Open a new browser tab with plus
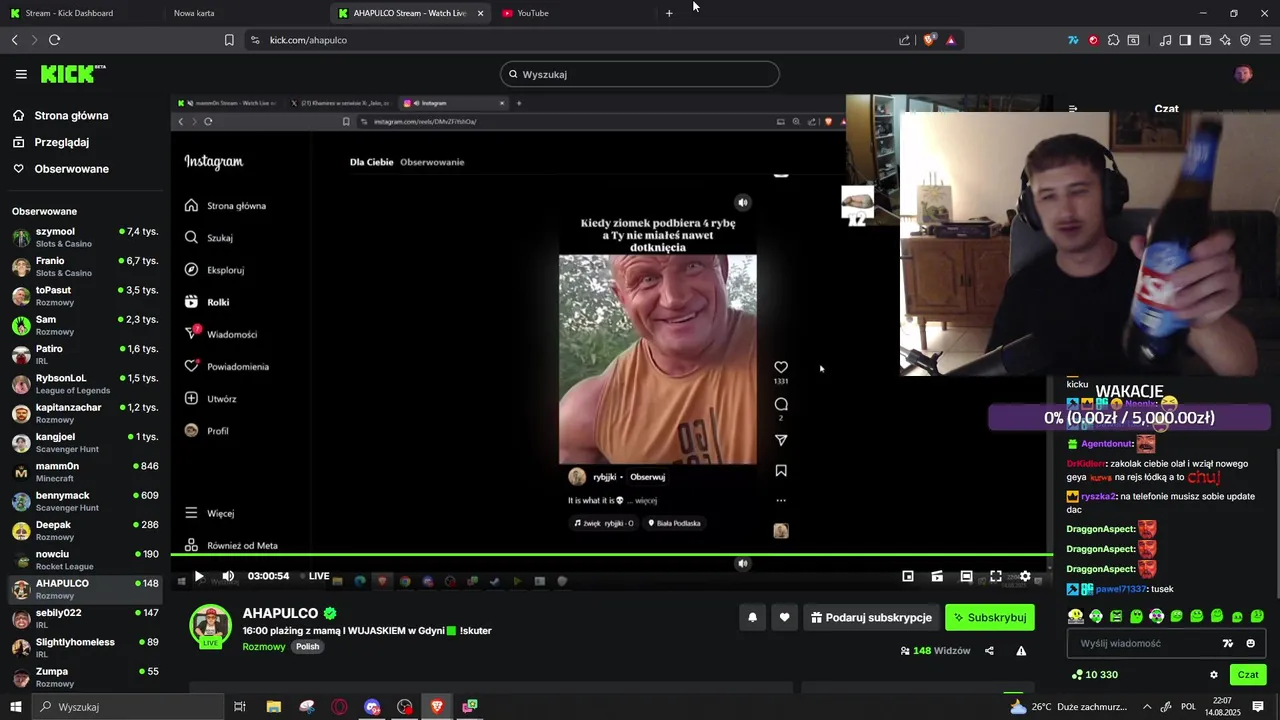This screenshot has width=1280, height=720. (669, 13)
